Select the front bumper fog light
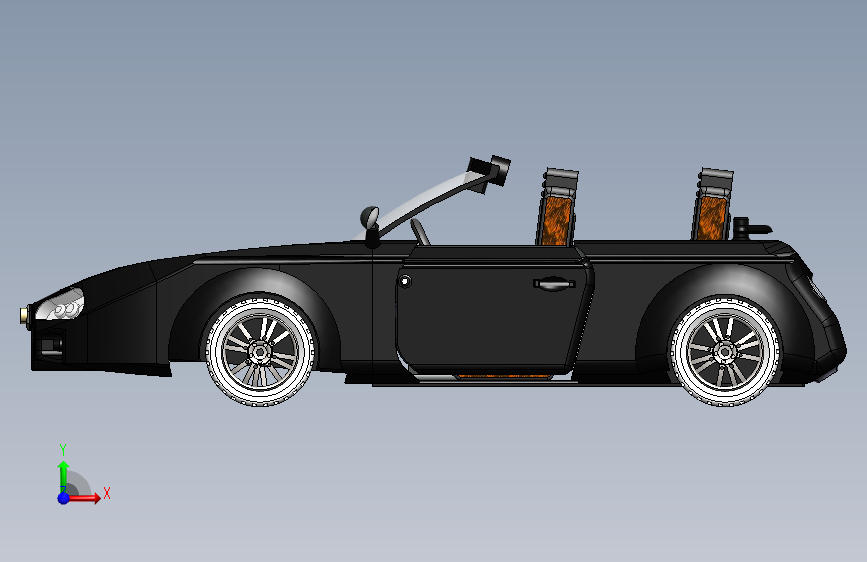867x562 pixels. [51, 345]
